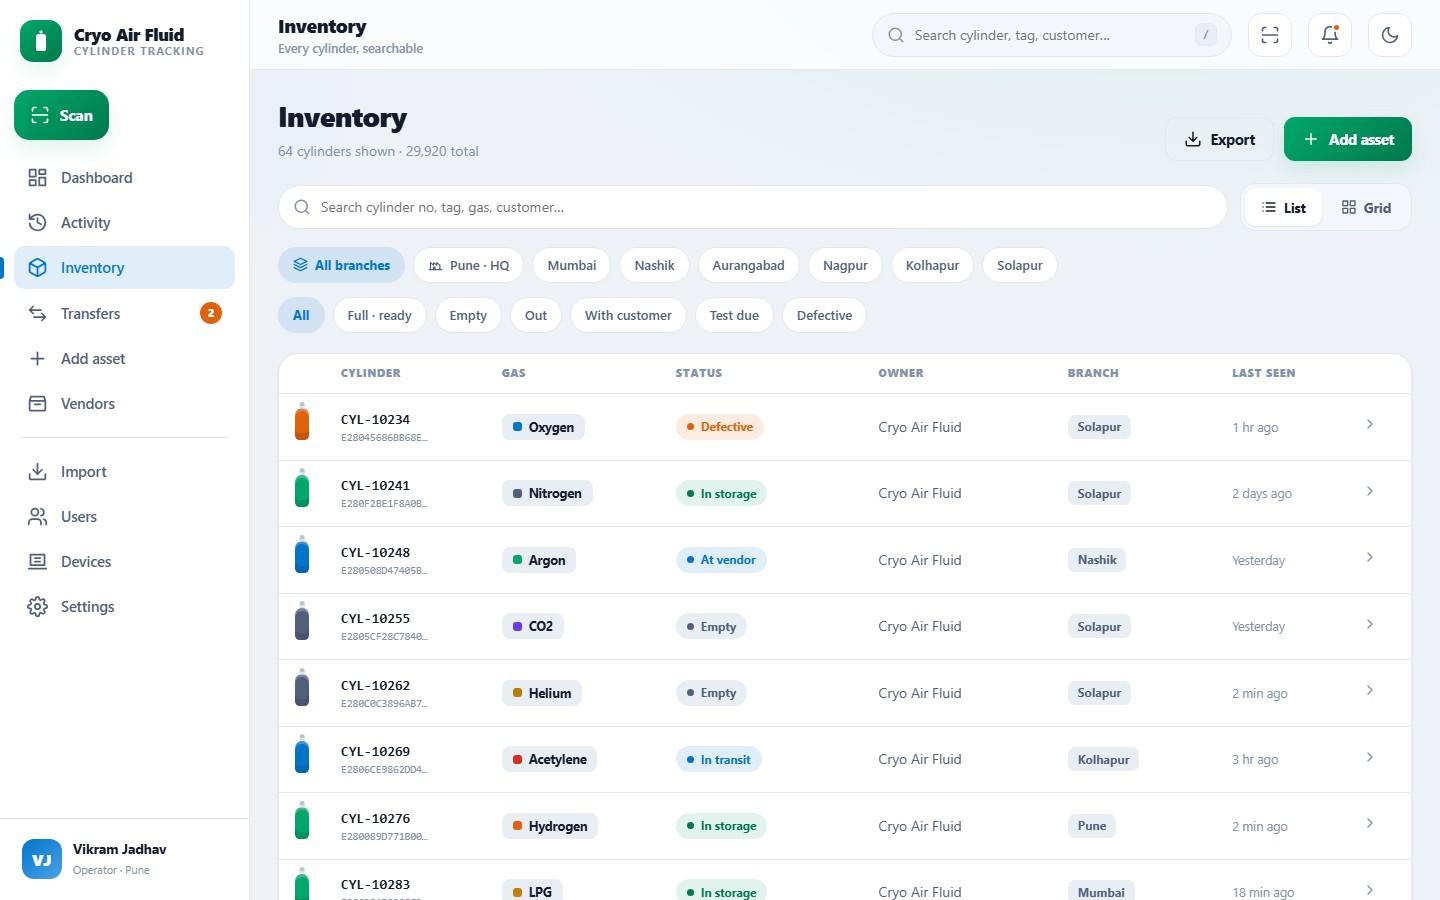Filter by Pune · HQ branch
Viewport: 1440px width, 900px height.
click(469, 265)
